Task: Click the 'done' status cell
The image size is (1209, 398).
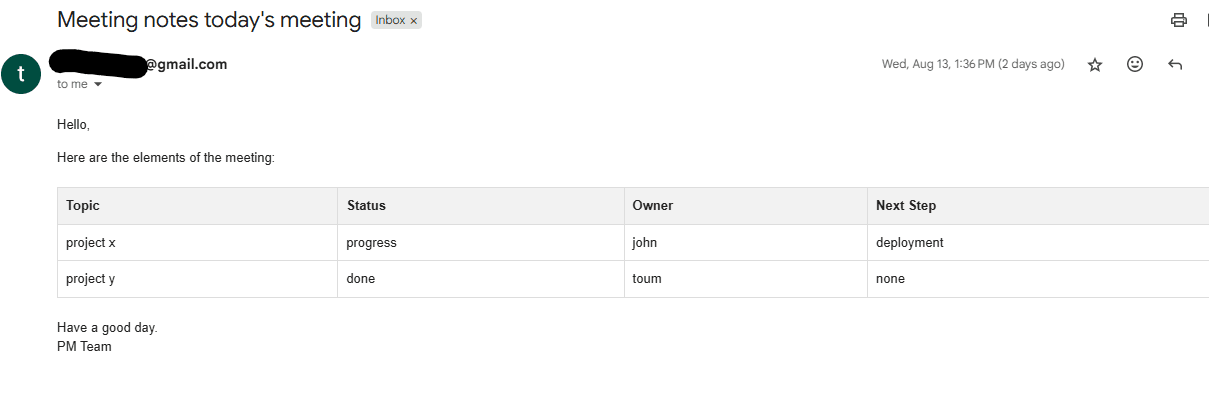Action: pyautogui.click(x=481, y=279)
